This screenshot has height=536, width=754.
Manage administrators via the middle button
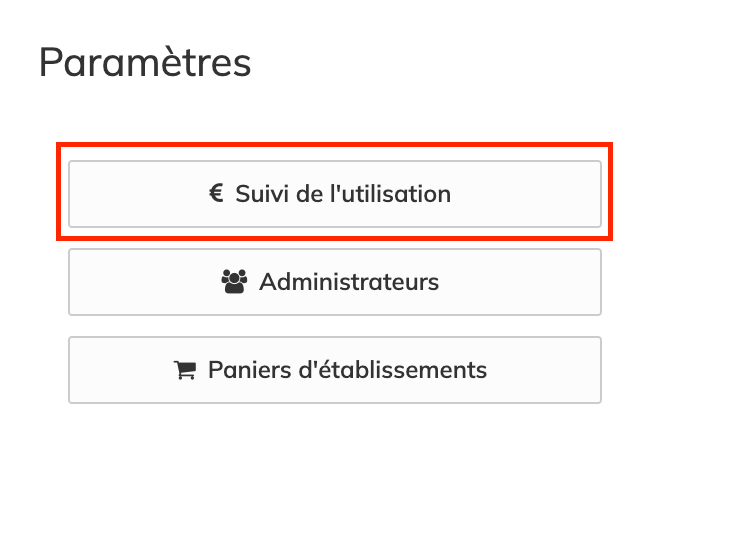click(x=334, y=282)
